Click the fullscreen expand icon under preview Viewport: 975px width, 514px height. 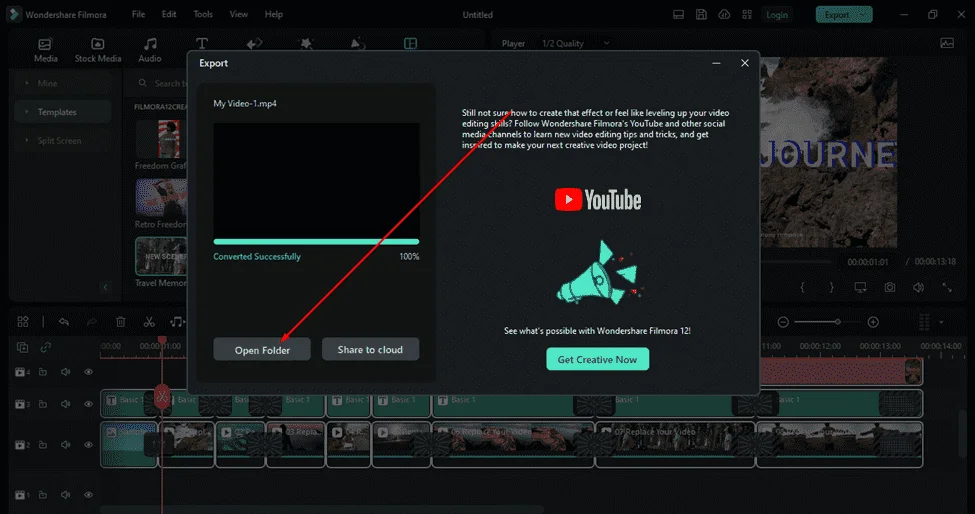947,287
